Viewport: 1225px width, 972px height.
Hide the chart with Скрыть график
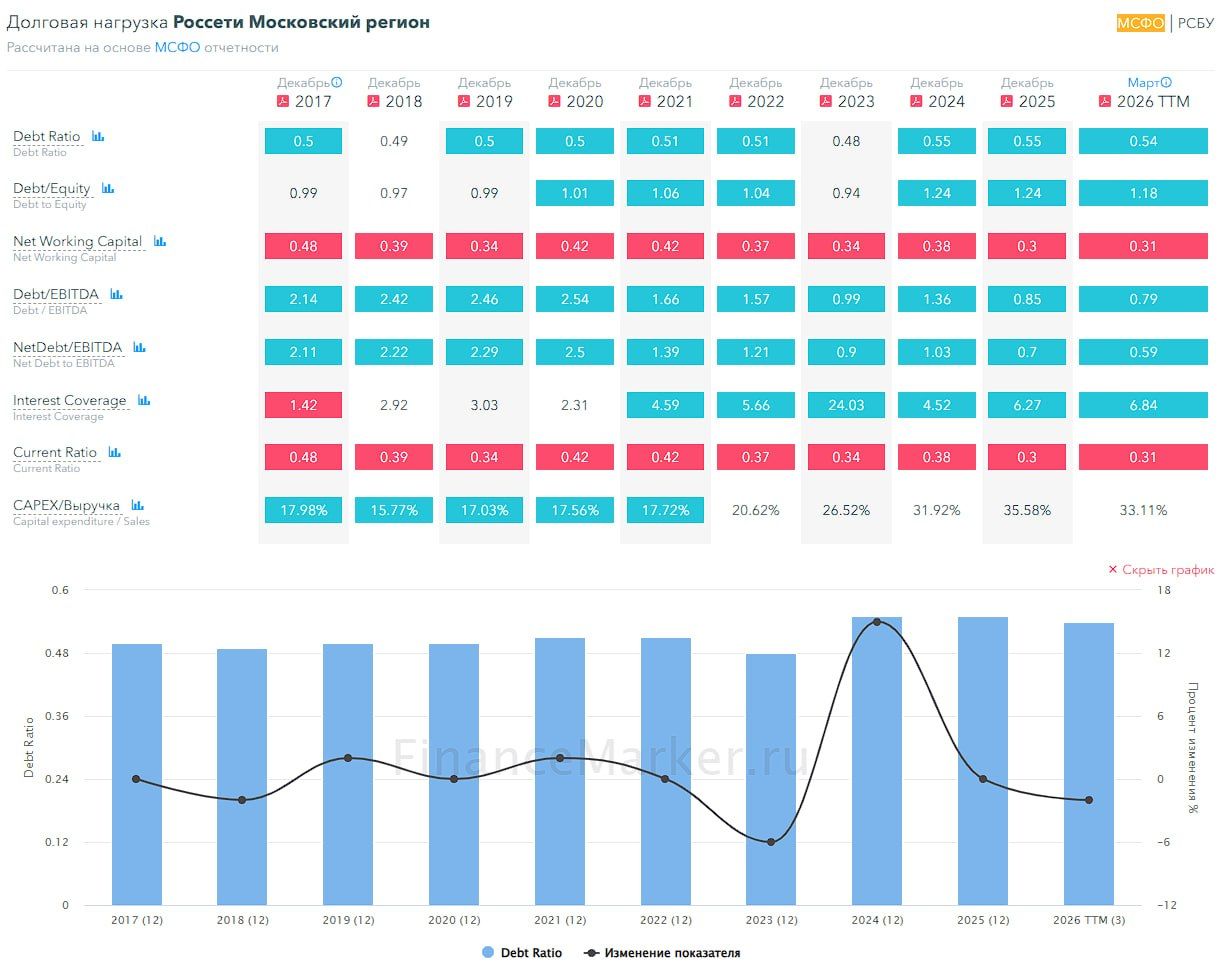(x=1161, y=569)
